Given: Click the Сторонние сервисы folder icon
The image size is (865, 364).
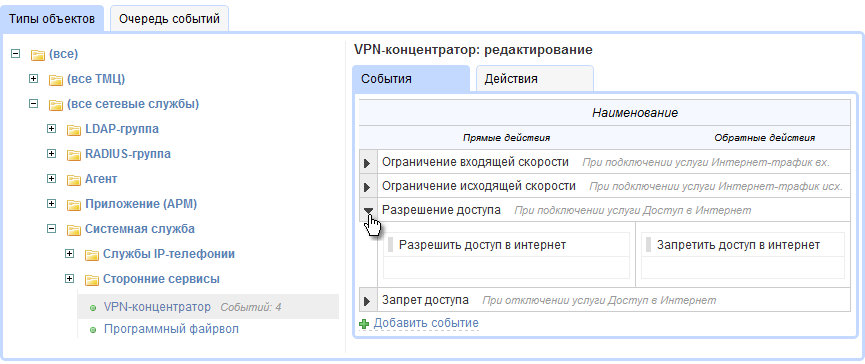Looking at the screenshot, I should [x=92, y=280].
